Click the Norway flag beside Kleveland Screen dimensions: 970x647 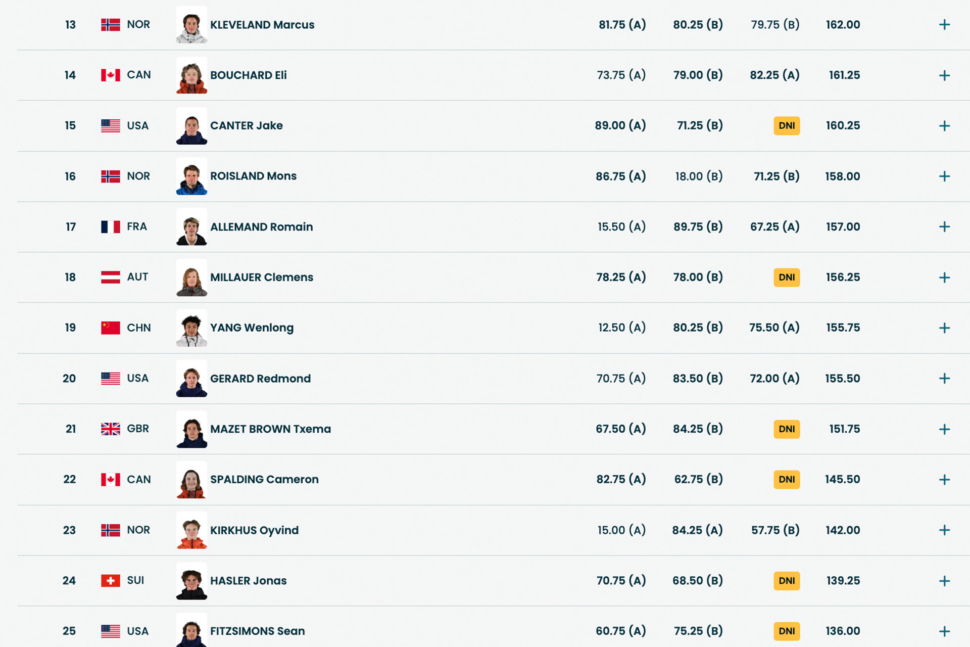point(110,25)
